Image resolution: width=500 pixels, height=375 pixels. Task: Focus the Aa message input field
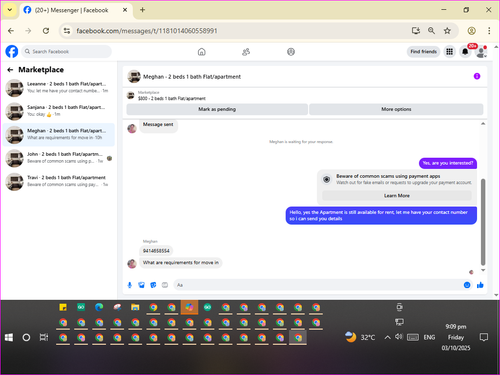pos(318,285)
